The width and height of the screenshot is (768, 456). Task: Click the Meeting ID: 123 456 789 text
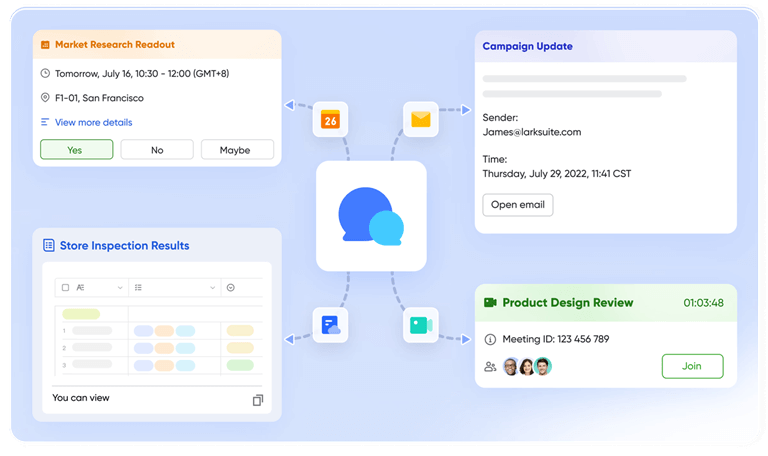tap(556, 339)
